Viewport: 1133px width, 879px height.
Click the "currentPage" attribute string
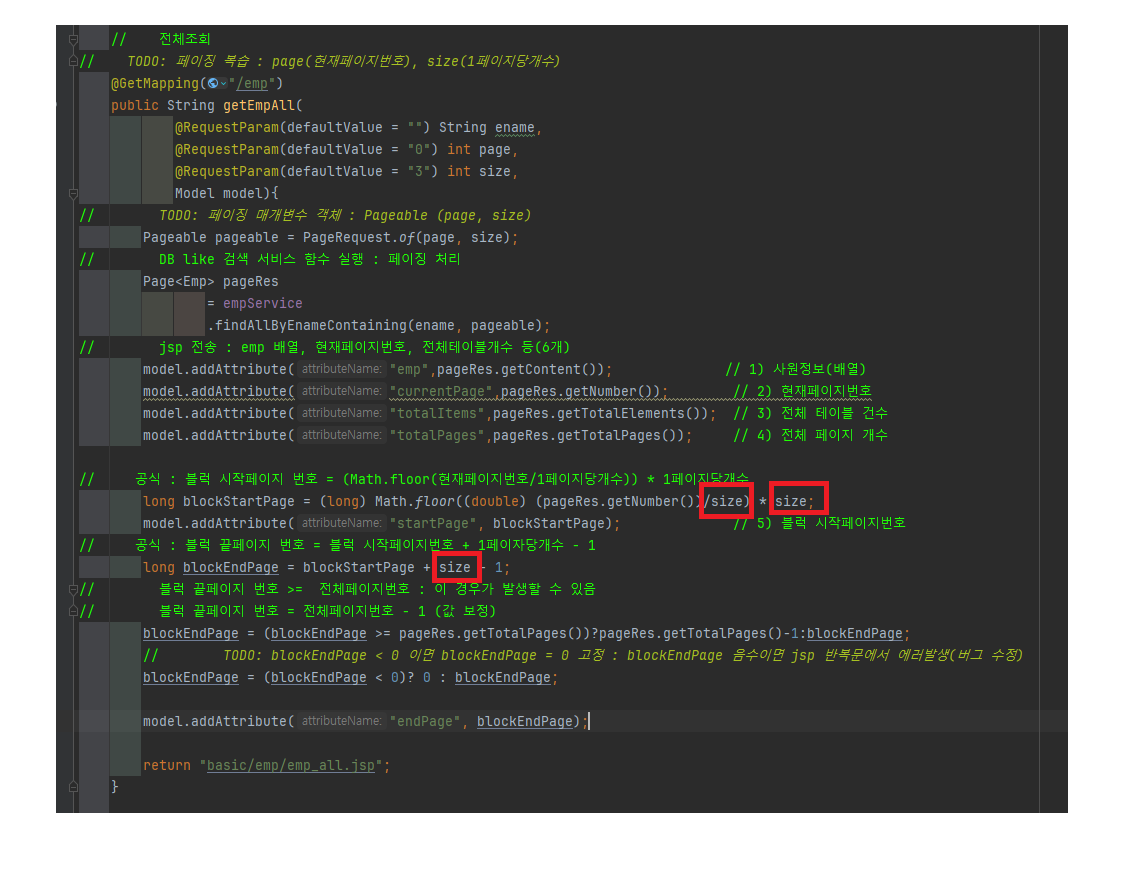pos(440,391)
